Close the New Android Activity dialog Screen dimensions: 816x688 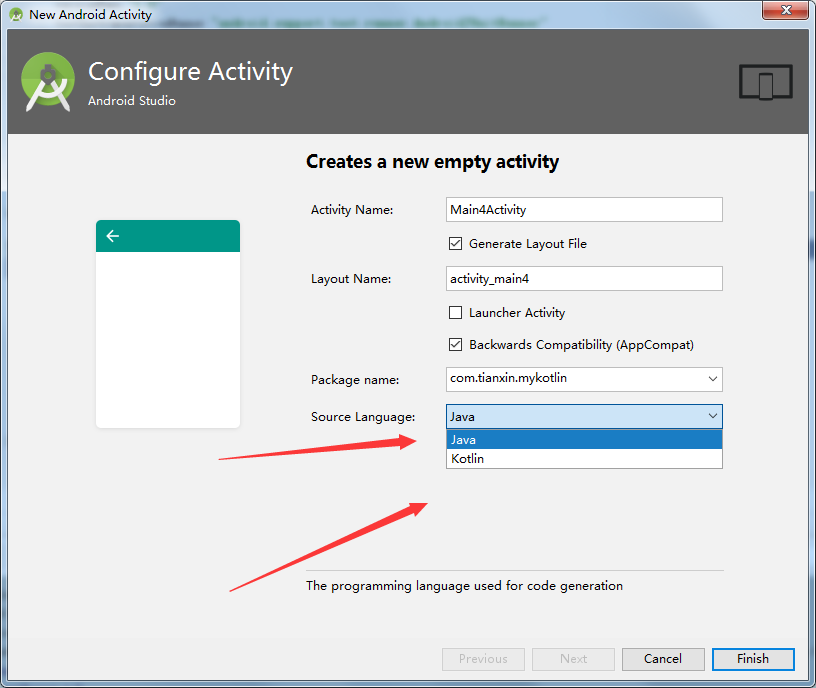pos(786,10)
